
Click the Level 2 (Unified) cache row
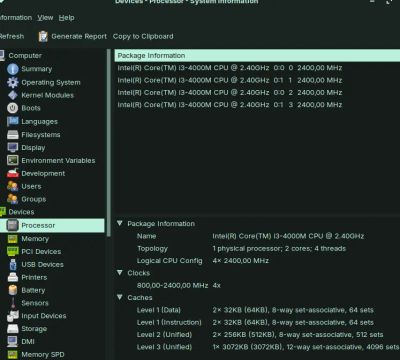coord(257,335)
